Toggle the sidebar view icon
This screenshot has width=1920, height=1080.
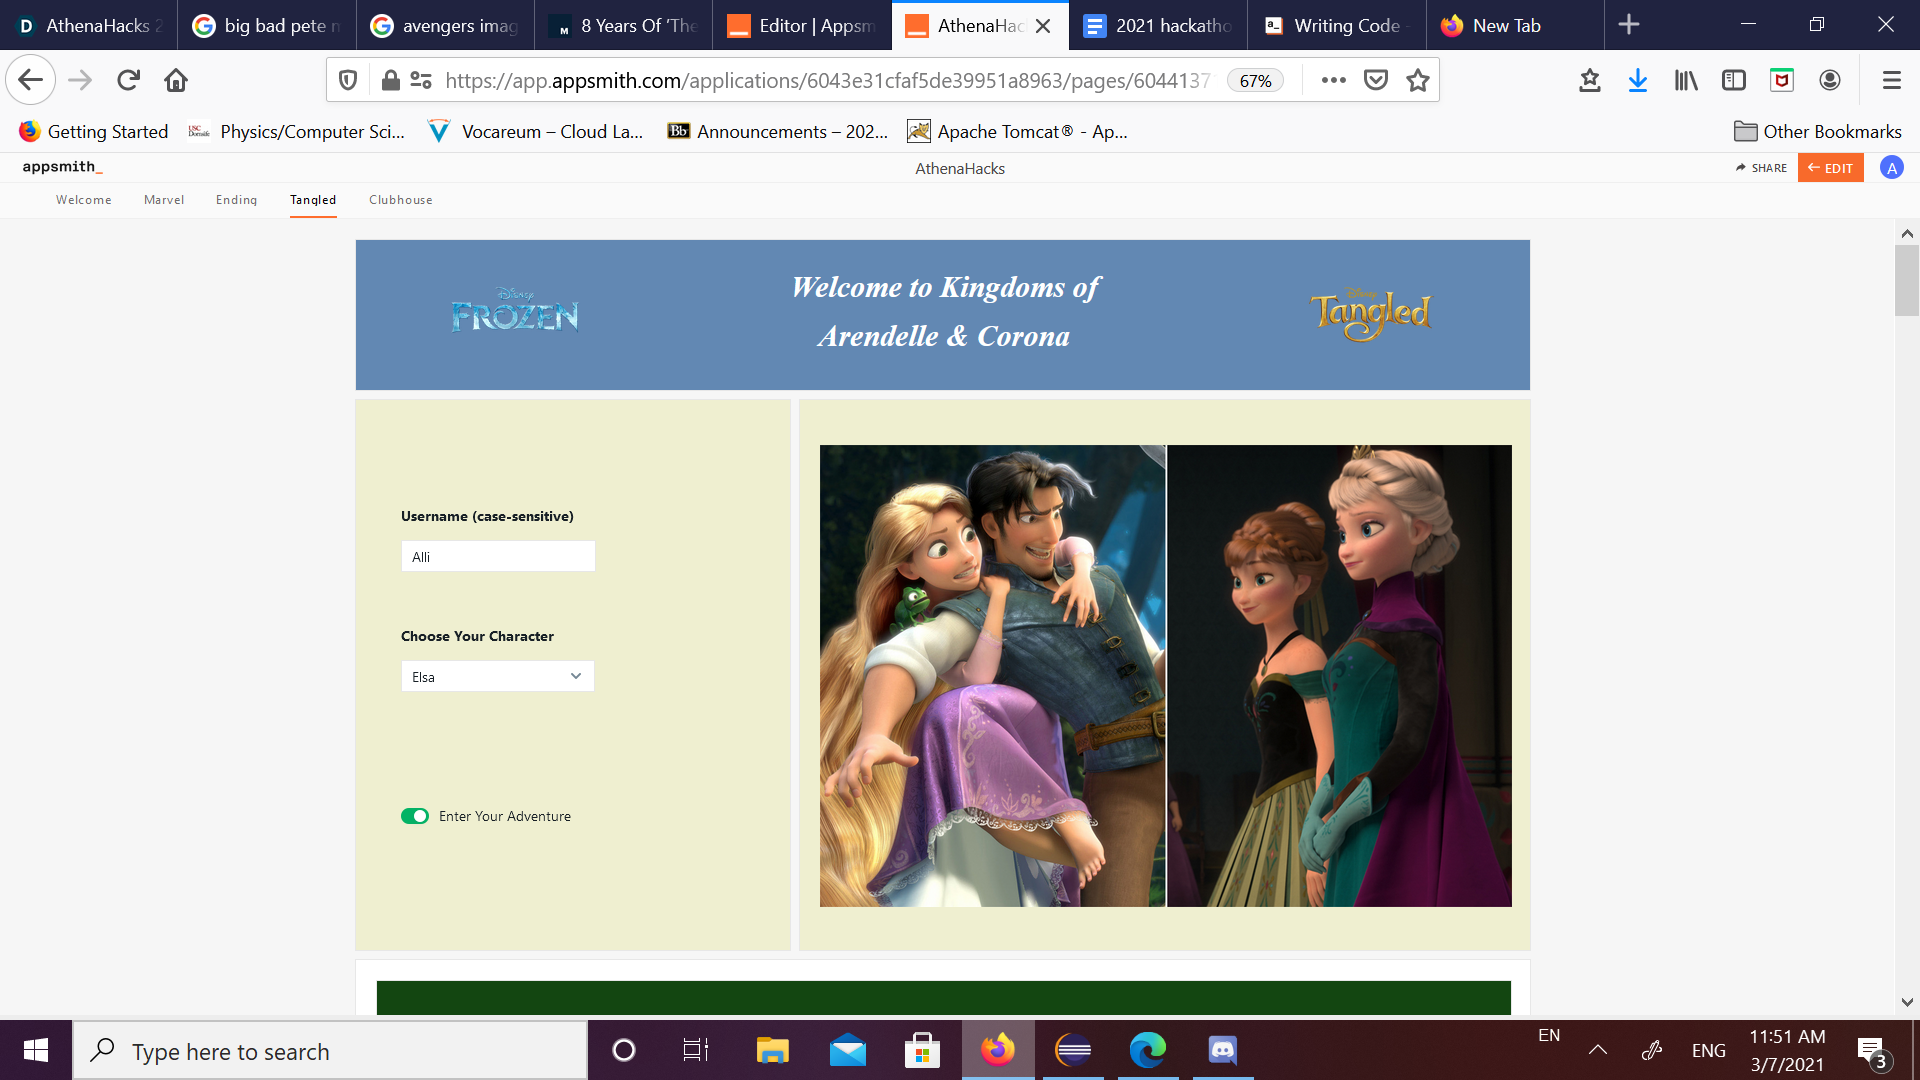point(1734,80)
